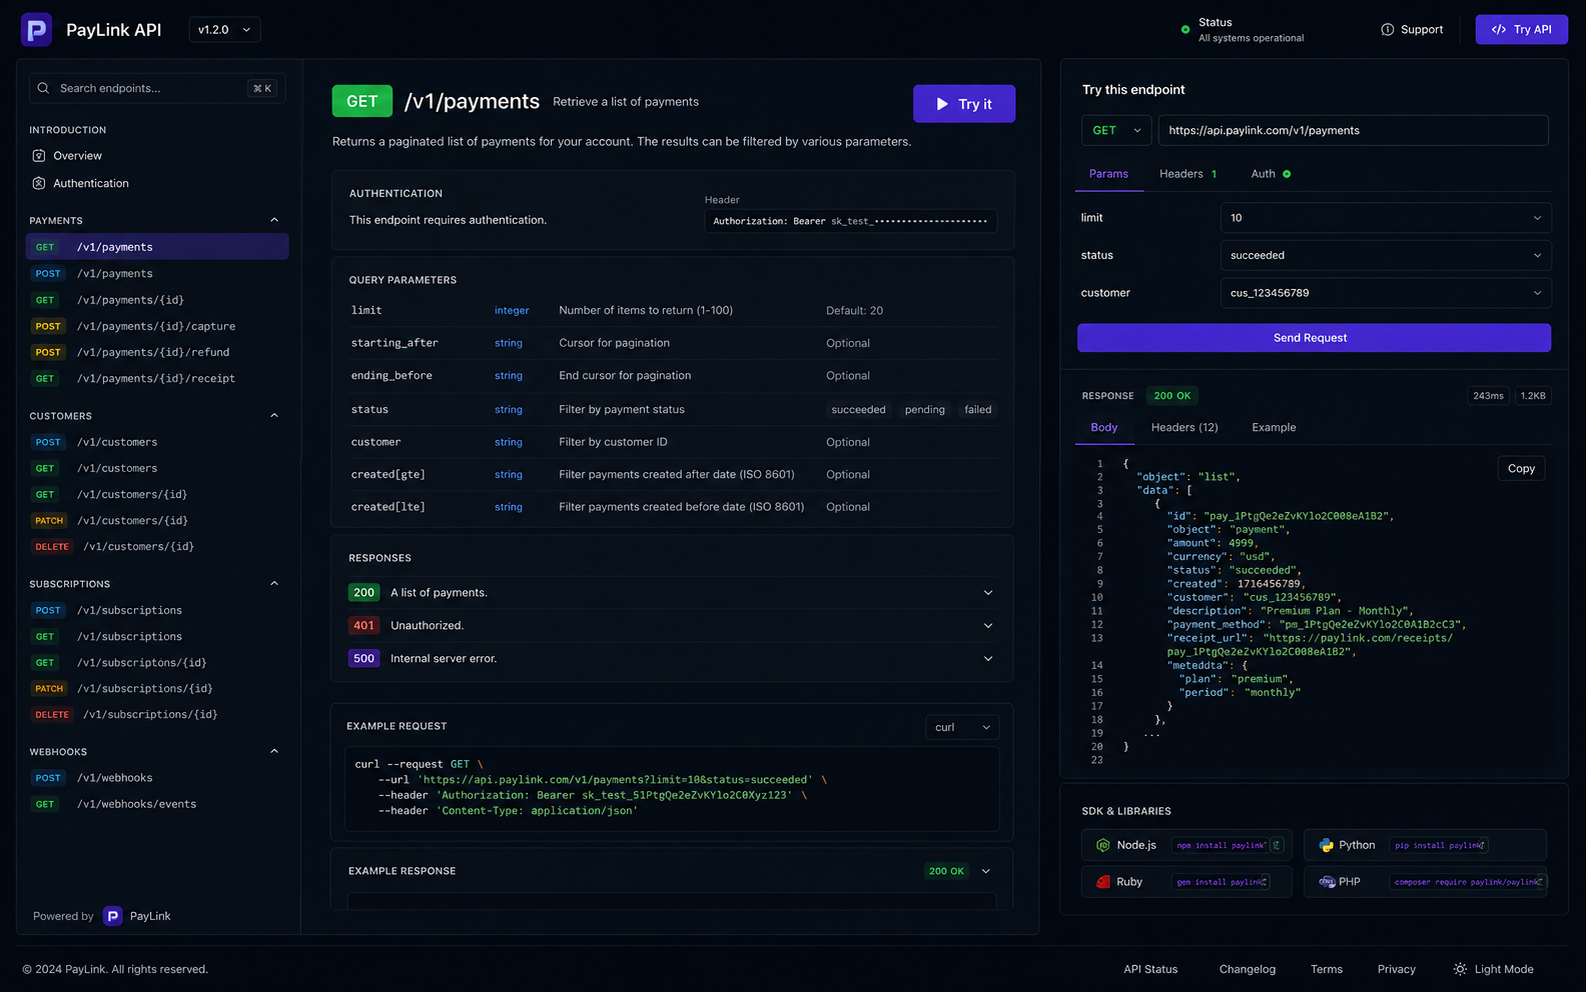The height and width of the screenshot is (992, 1586).
Task: Open the customer parameter dropdown
Action: (1385, 293)
